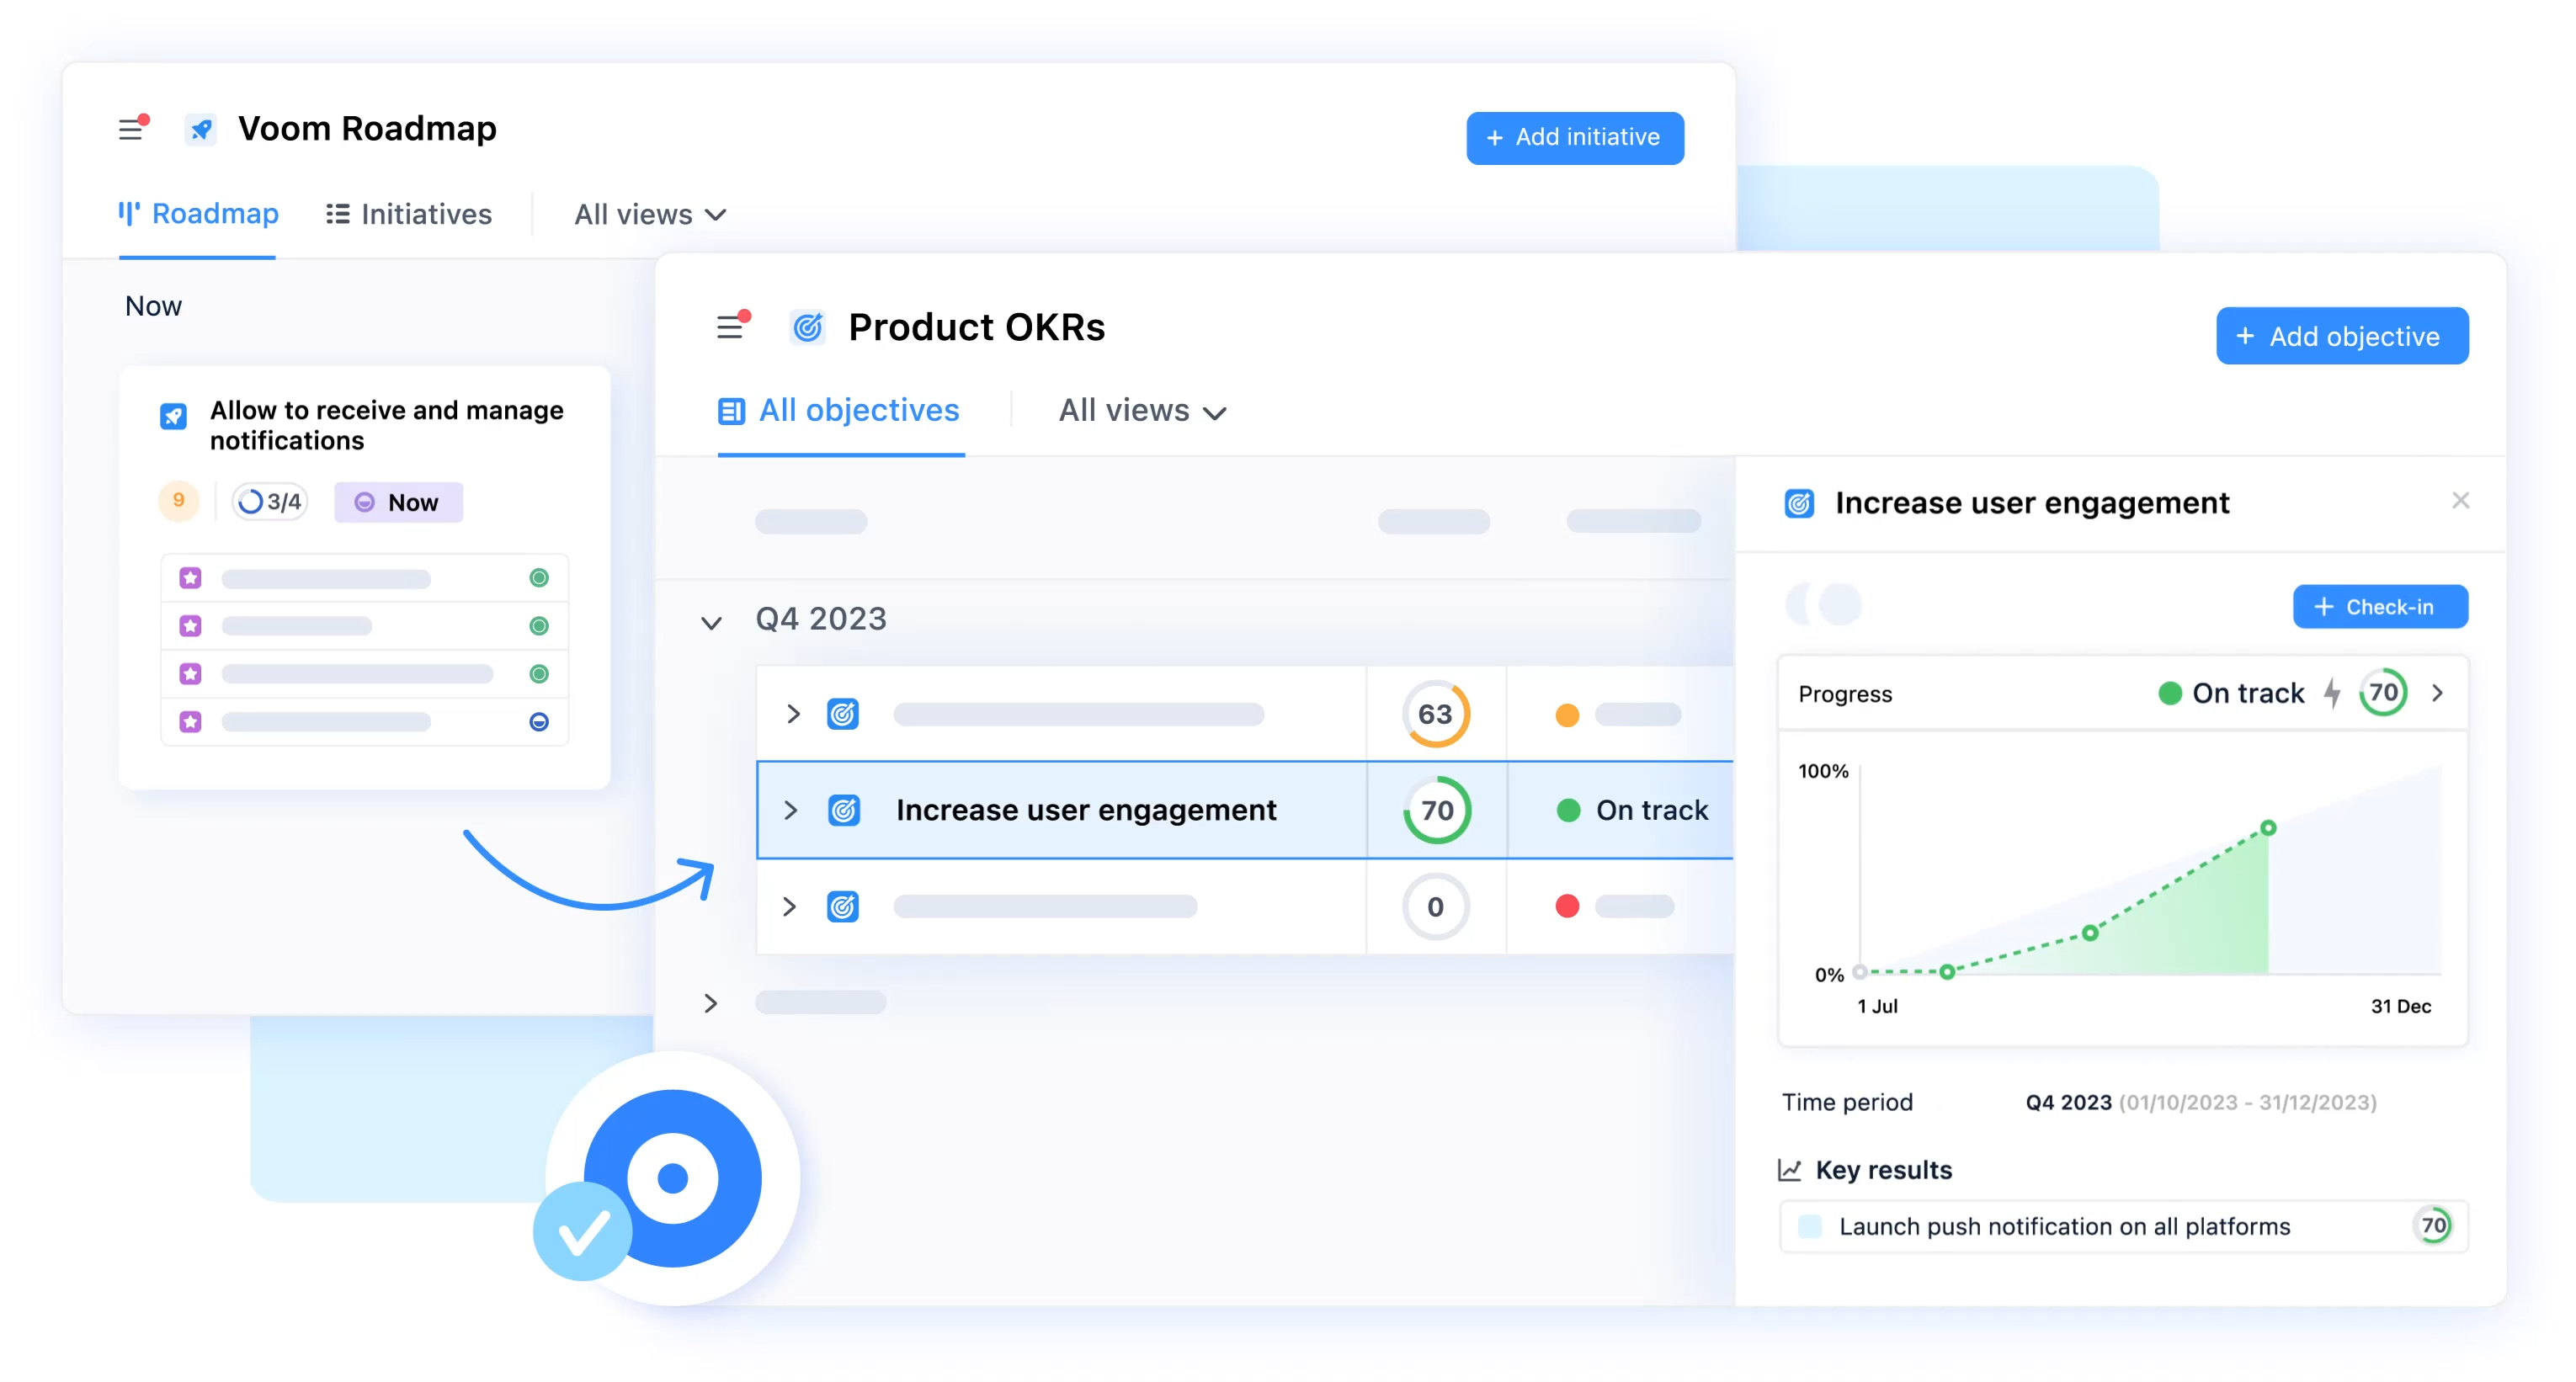
Task: Toggle checkbox for Launch push notification key result
Action: pyautogui.click(x=1809, y=1226)
